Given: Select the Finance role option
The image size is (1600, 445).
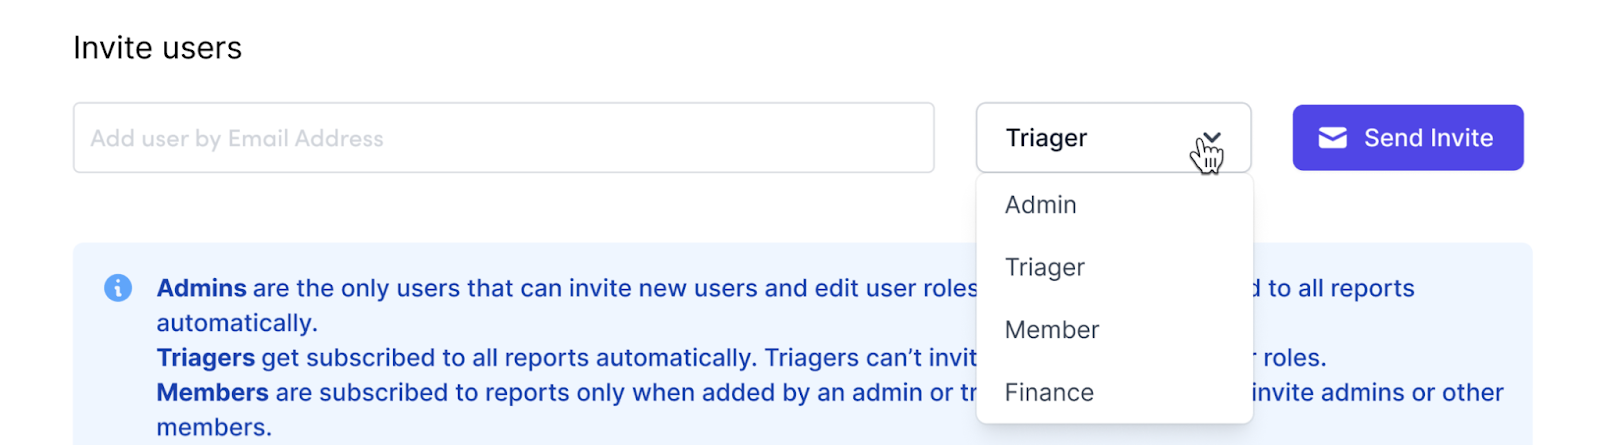Looking at the screenshot, I should 1049,393.
